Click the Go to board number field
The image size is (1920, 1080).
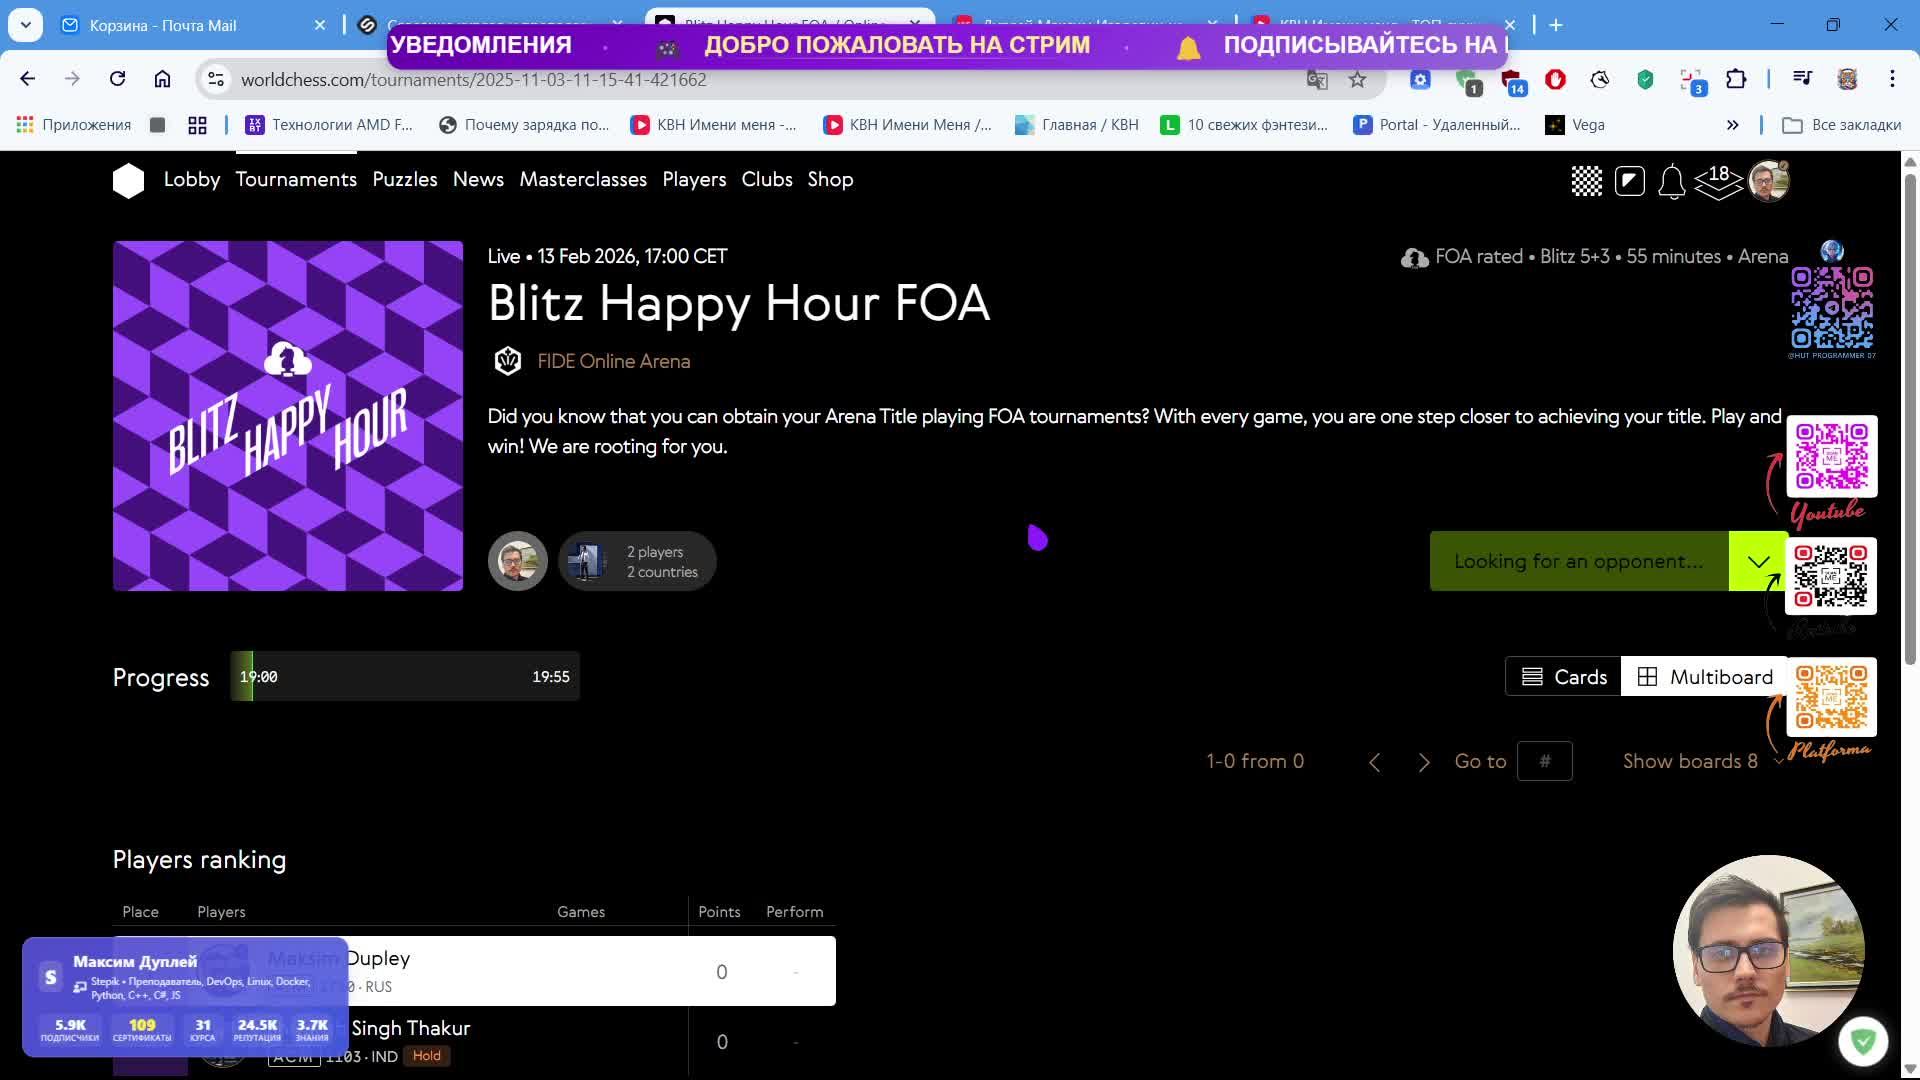click(x=1544, y=761)
